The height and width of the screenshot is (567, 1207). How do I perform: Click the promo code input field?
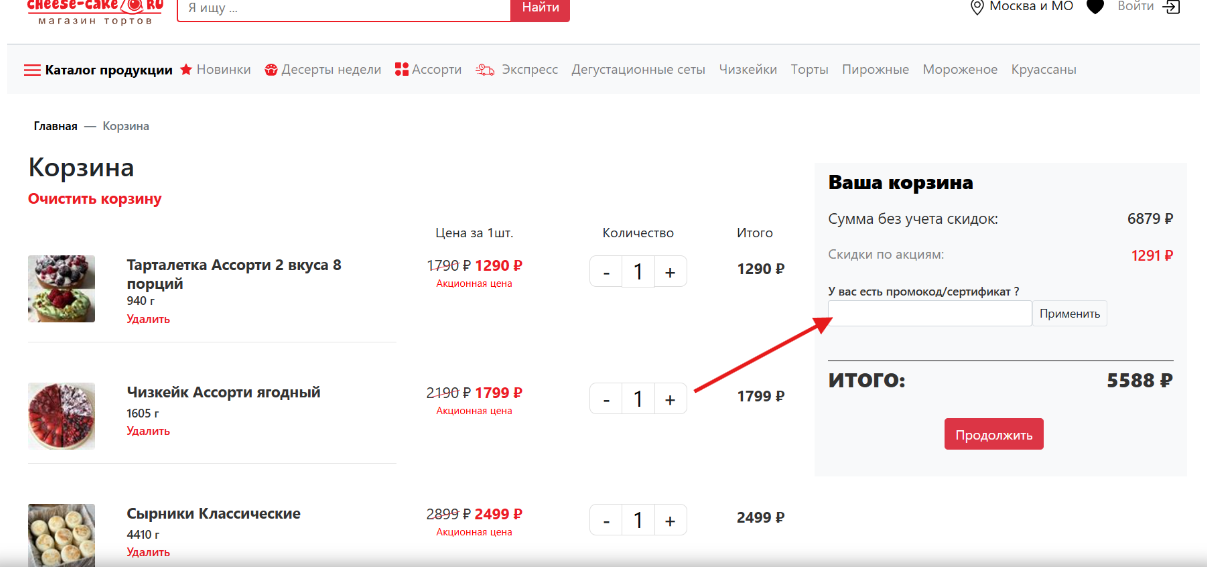coord(930,314)
